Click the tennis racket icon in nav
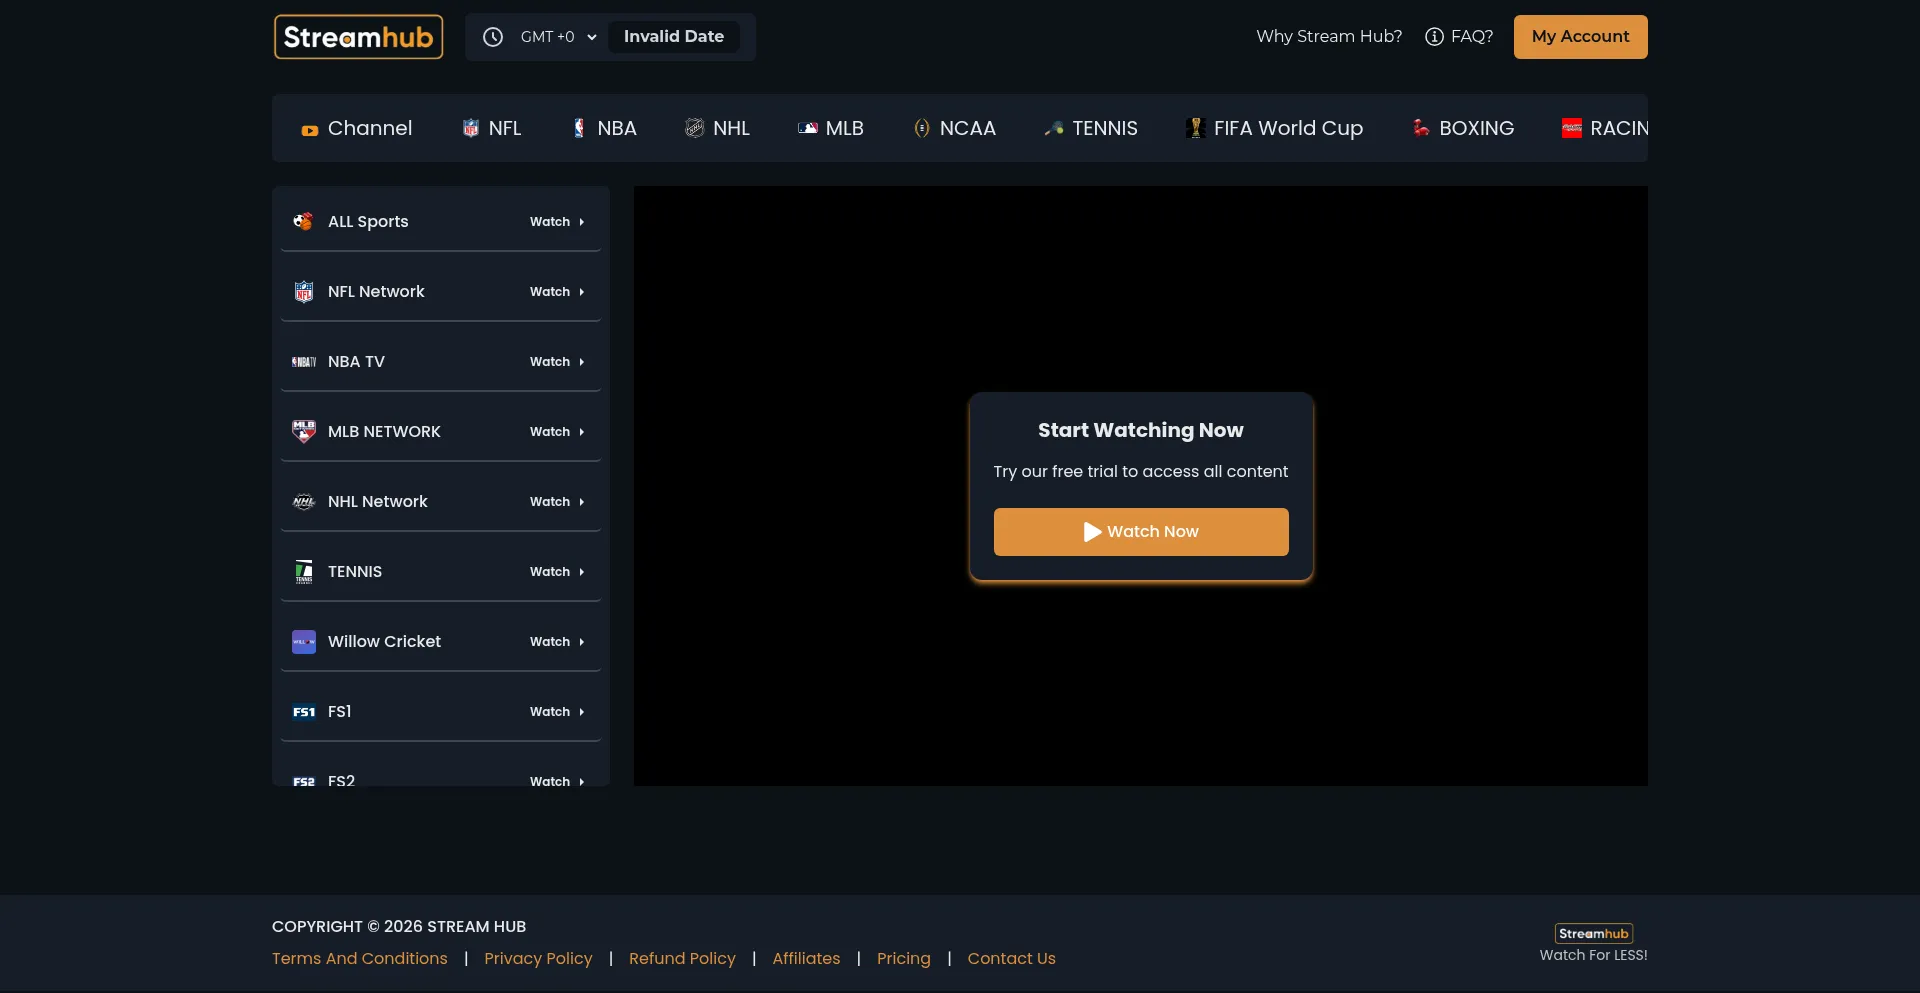The width and height of the screenshot is (1920, 993). coord(1054,128)
